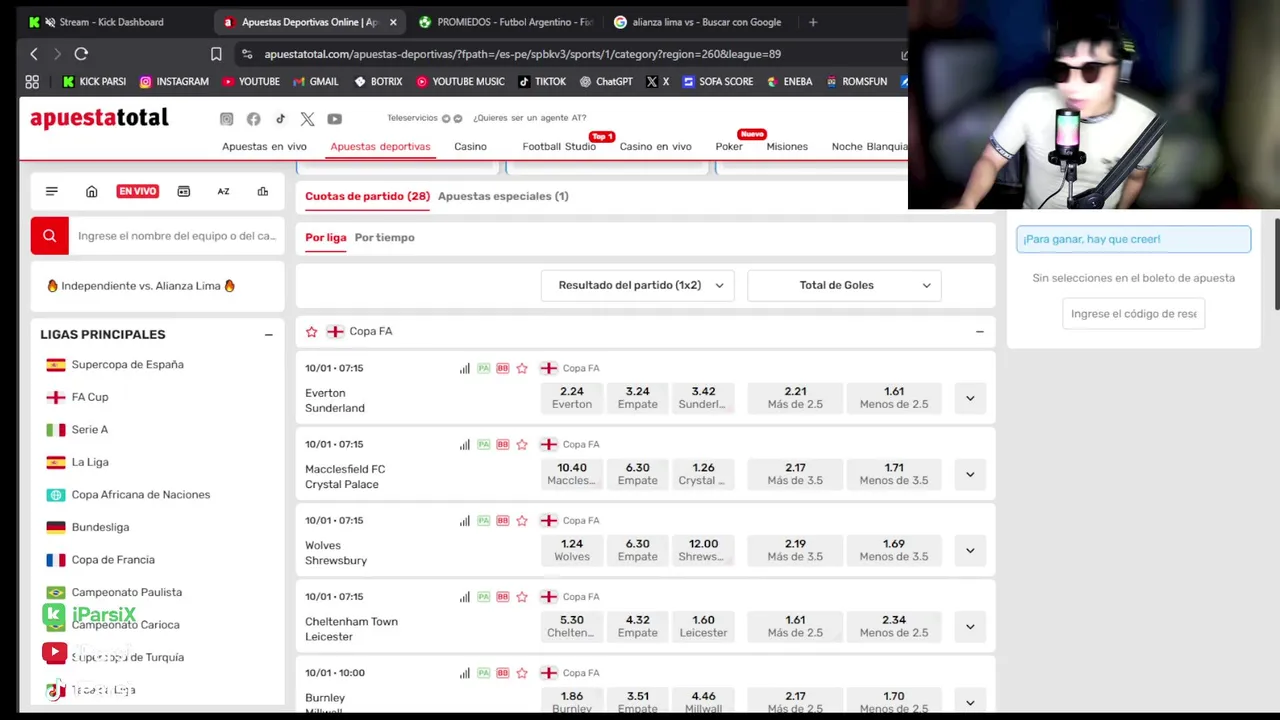1280x720 pixels.
Task: Open the Poker menu item
Action: [729, 146]
